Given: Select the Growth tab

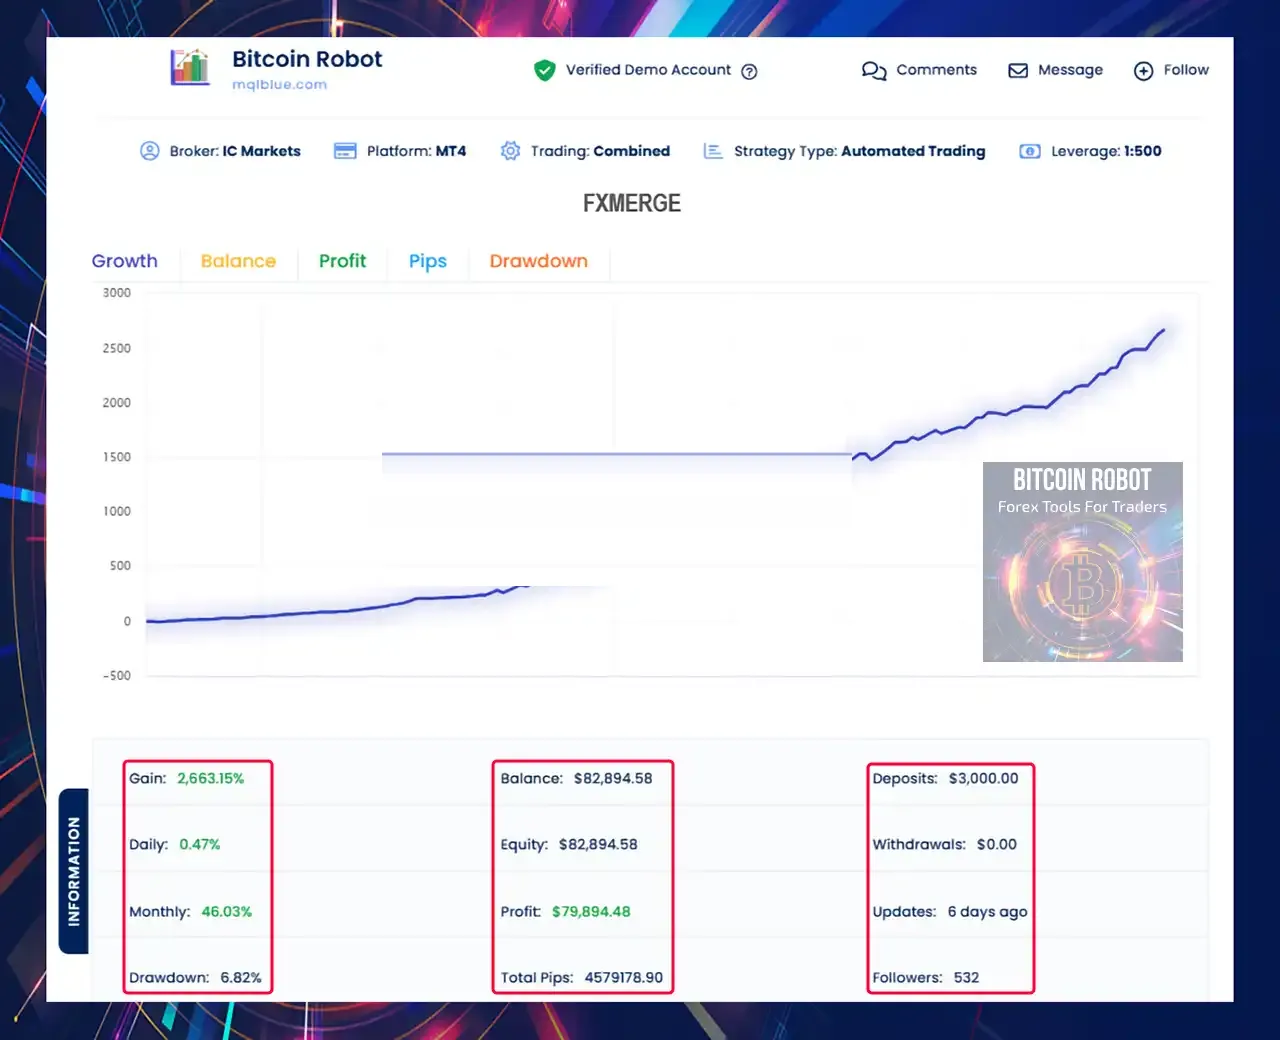Looking at the screenshot, I should (x=124, y=261).
